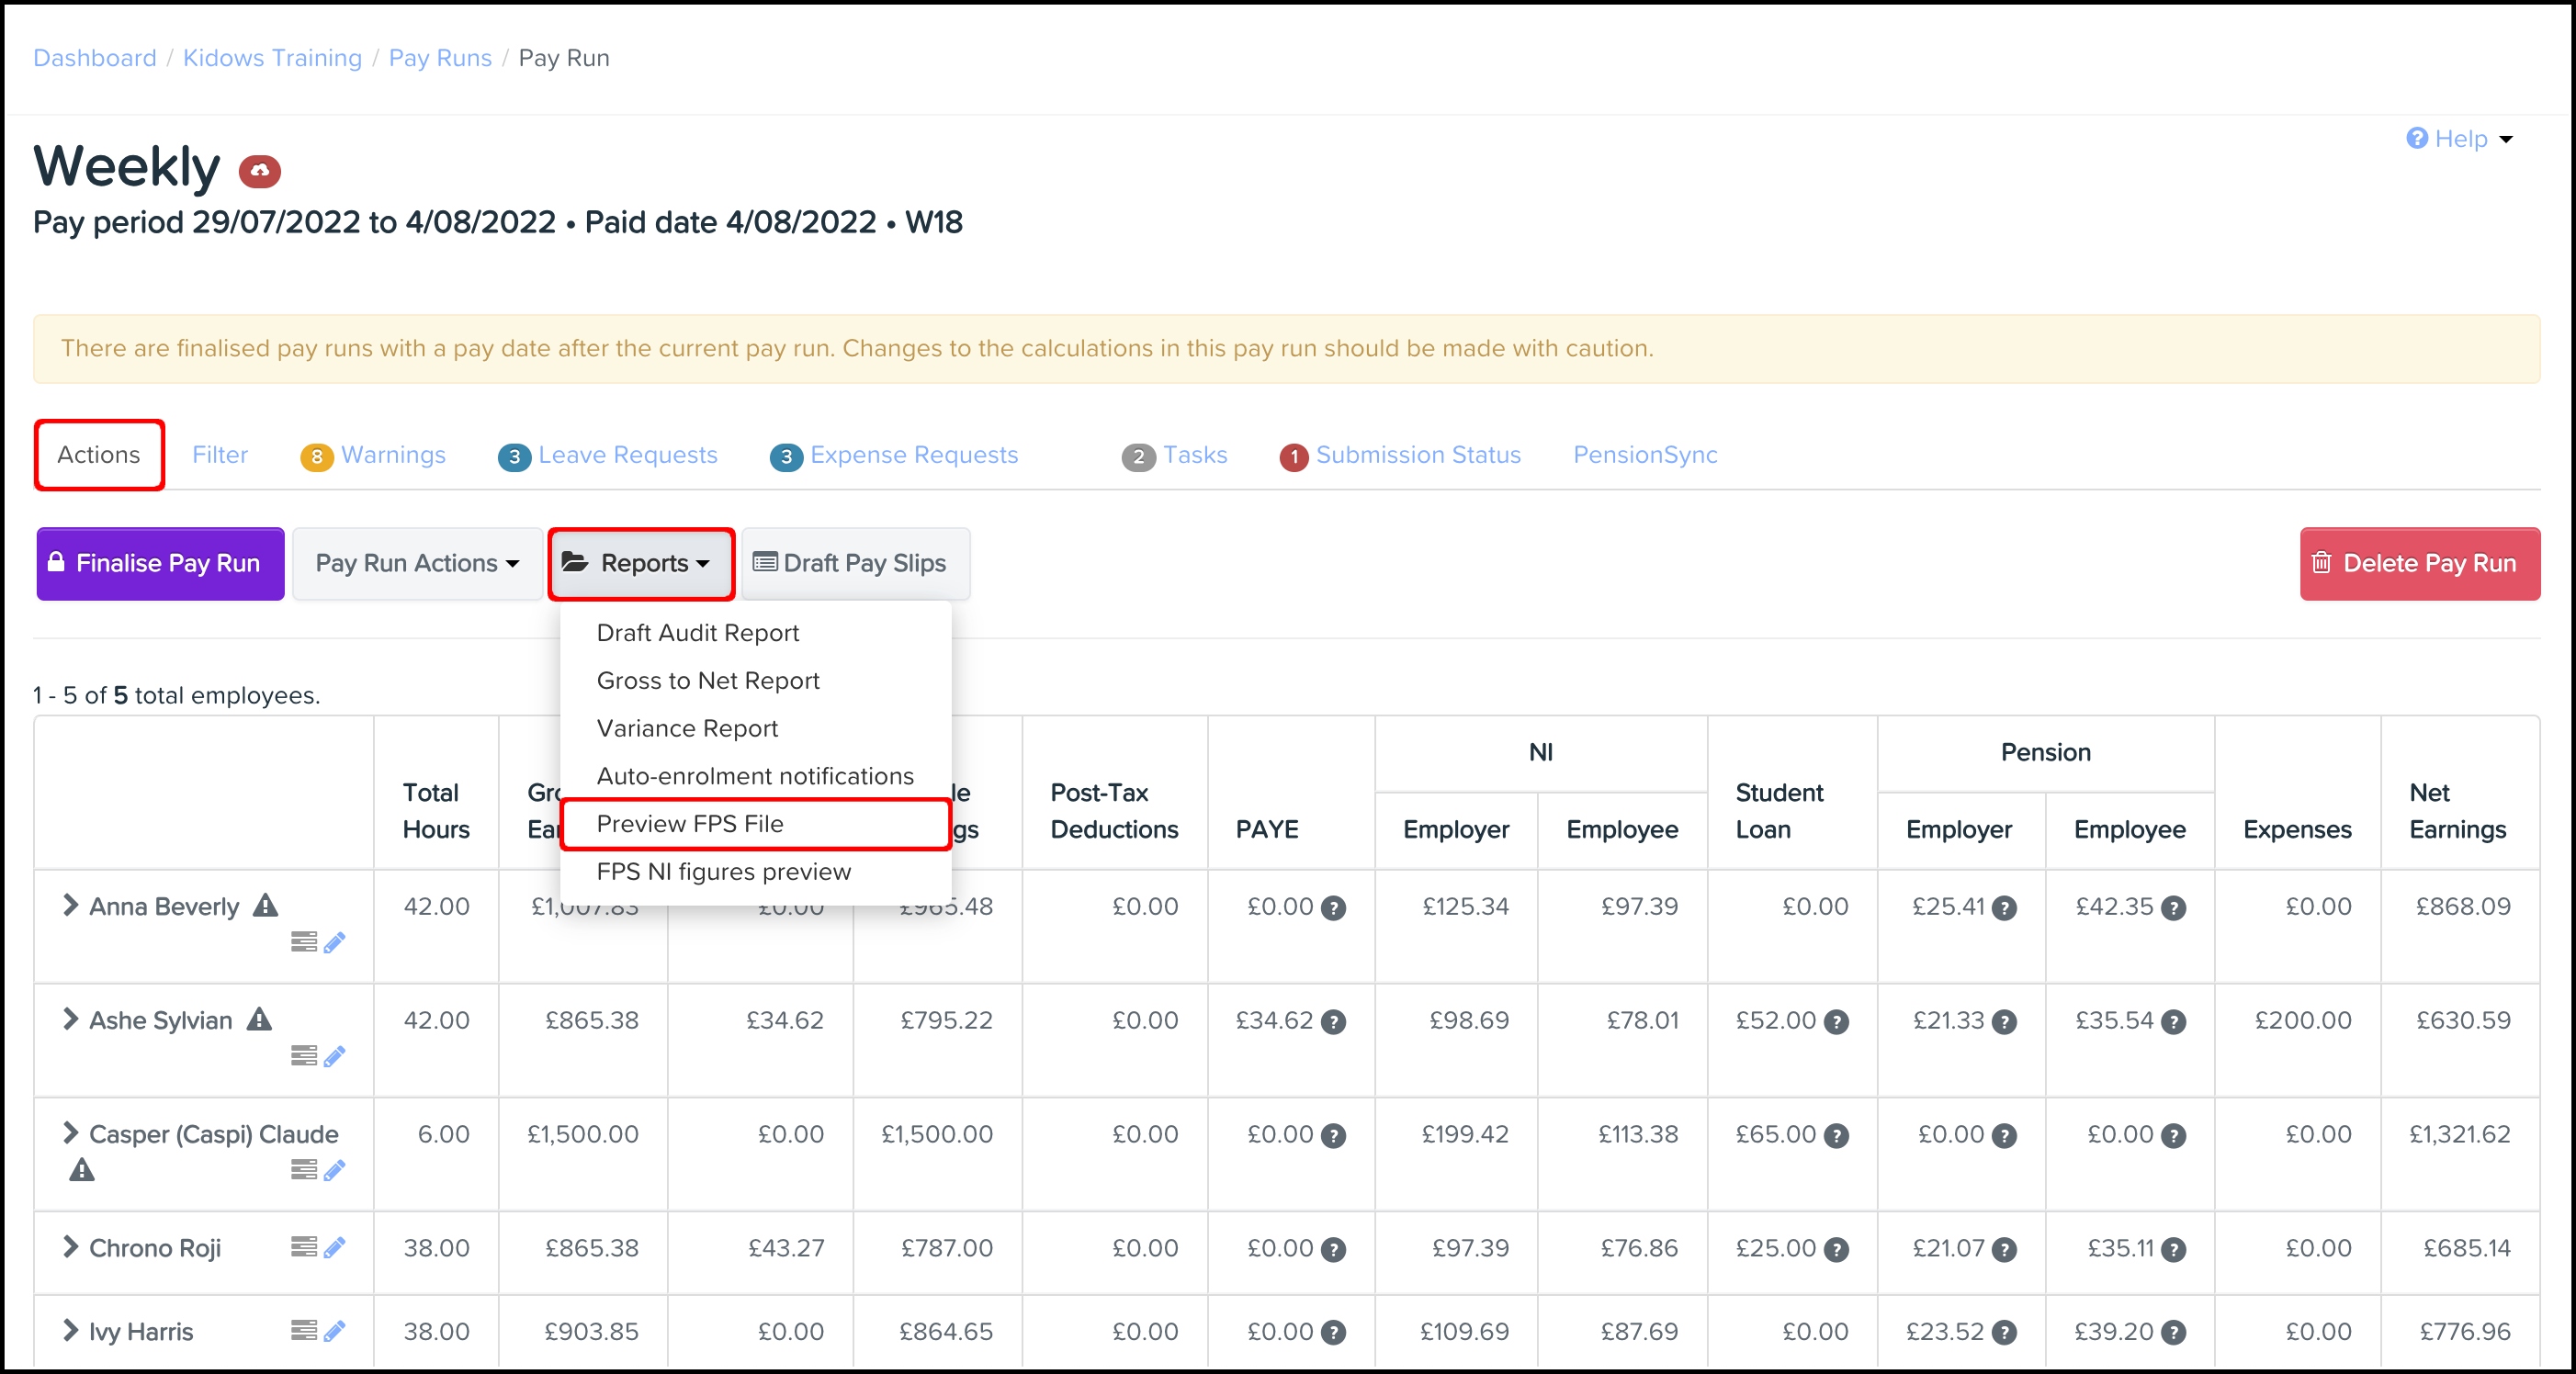Click pencil edit icon for Ashe Sylvian
This screenshot has height=1374, width=2576.
(335, 1056)
